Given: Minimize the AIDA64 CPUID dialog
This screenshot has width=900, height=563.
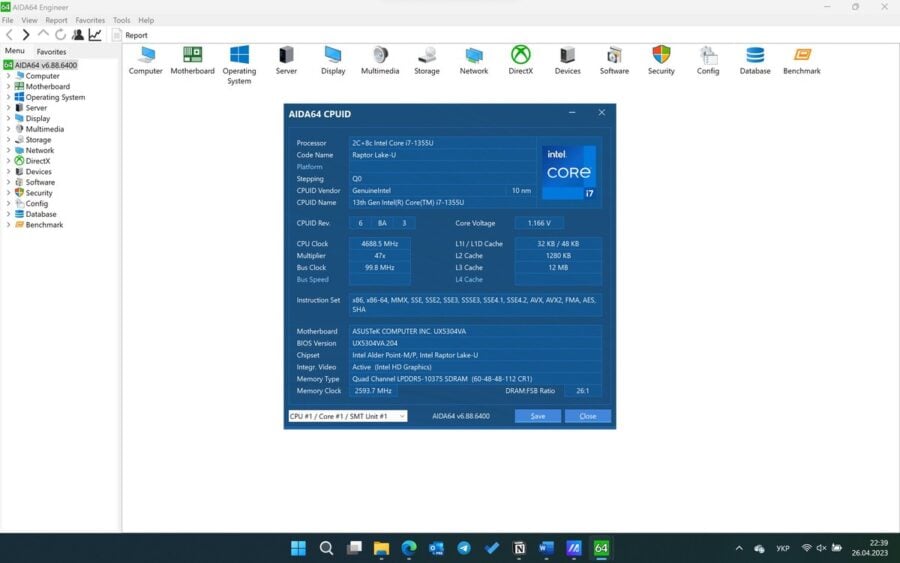Looking at the screenshot, I should (x=572, y=113).
